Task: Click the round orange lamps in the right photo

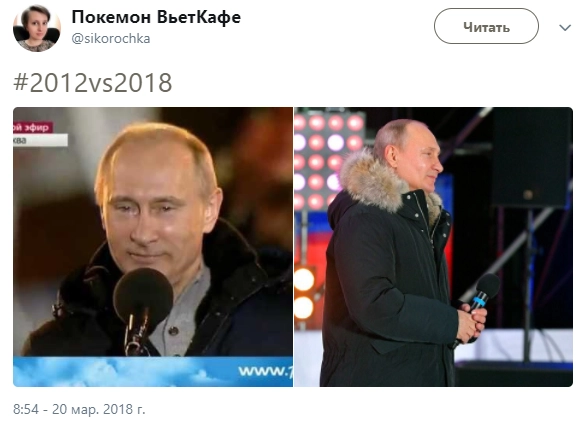Action: pos(304,294)
